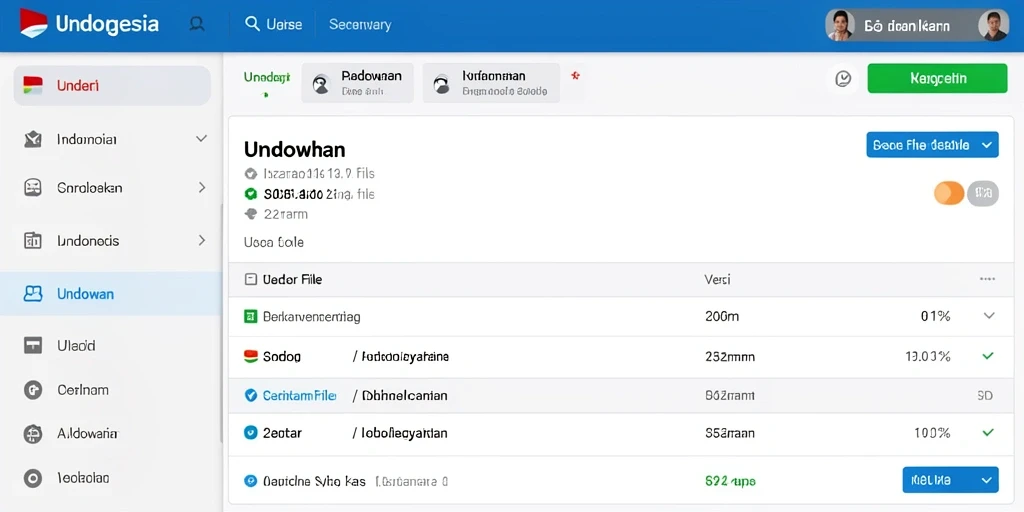Expand the Indomoiai sidebar chevron
The width and height of the screenshot is (1024, 512).
click(201, 138)
